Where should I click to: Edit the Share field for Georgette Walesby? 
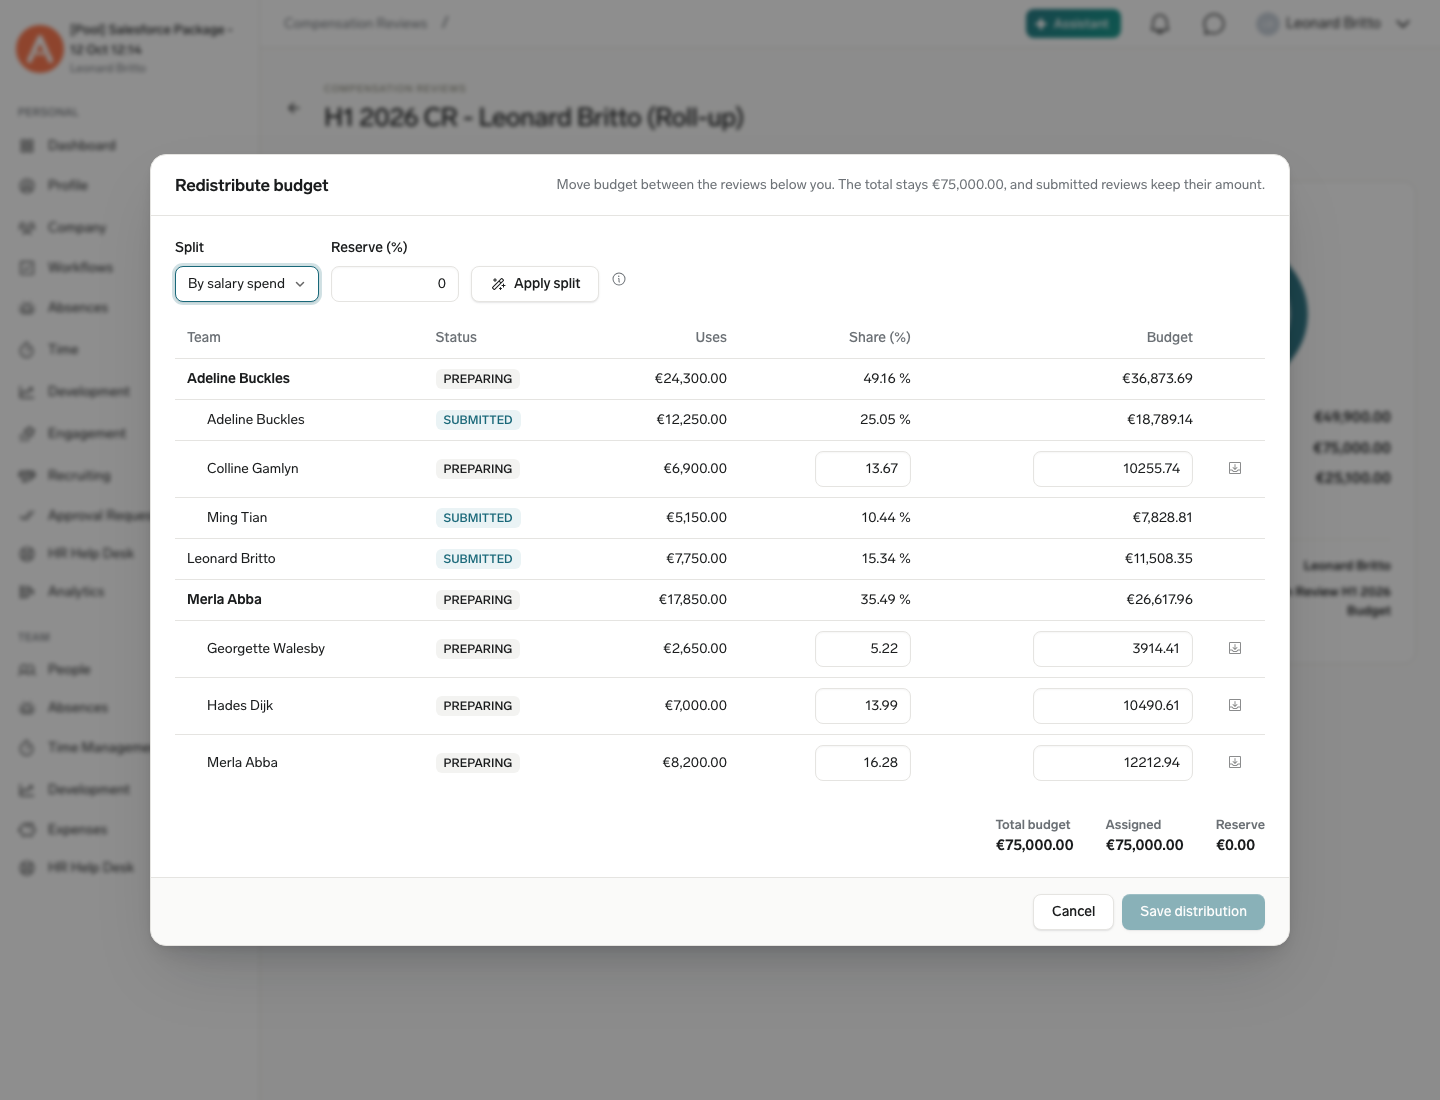[863, 649]
